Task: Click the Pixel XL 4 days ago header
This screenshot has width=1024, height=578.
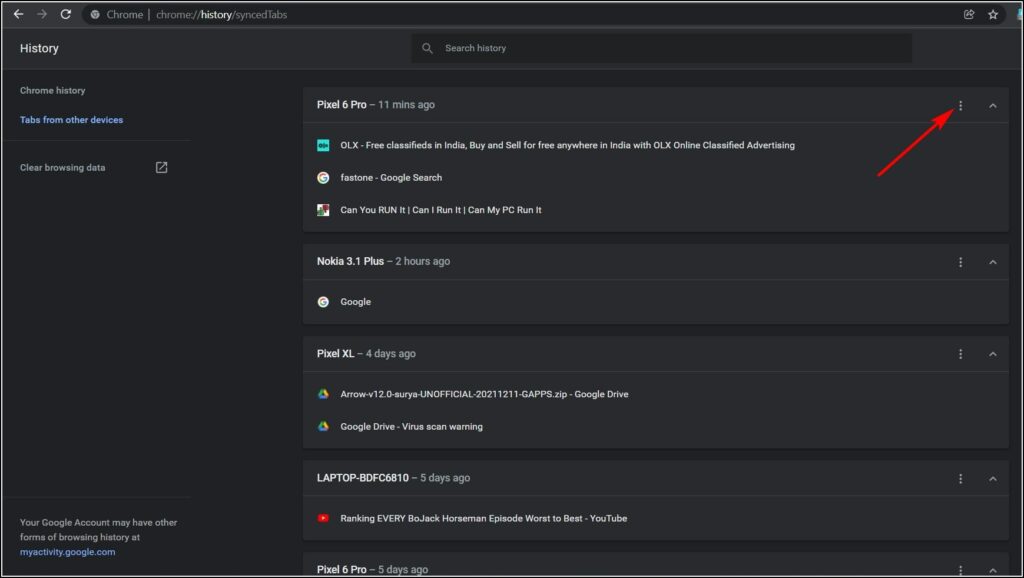Action: pyautogui.click(x=366, y=354)
